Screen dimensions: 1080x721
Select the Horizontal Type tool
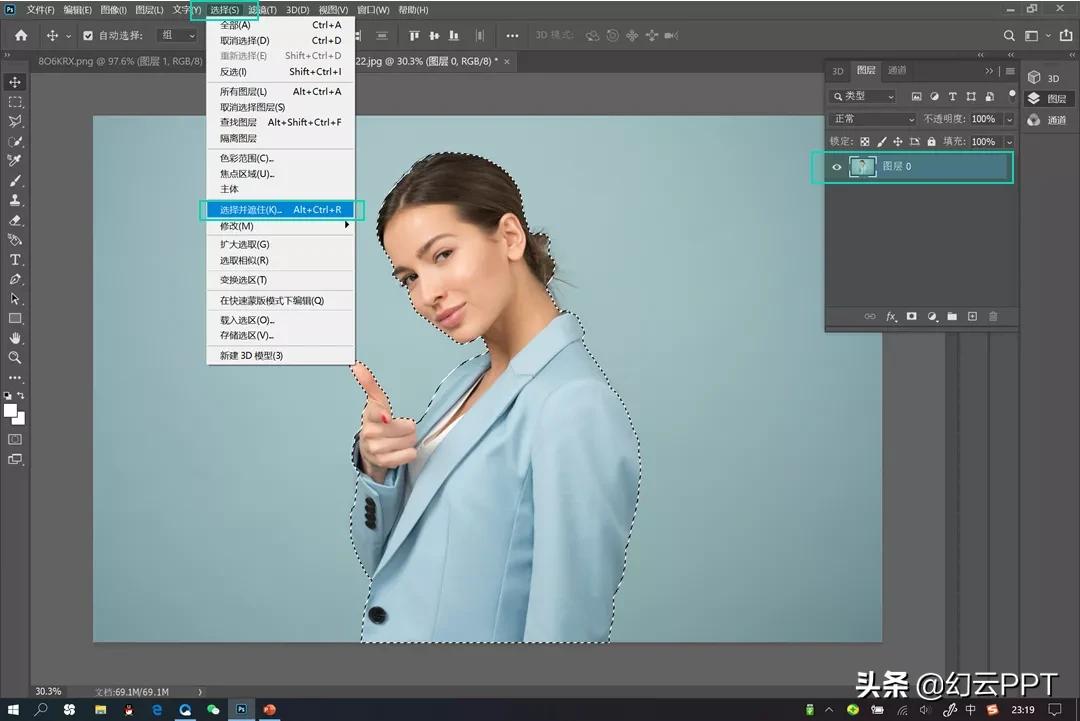(14, 259)
